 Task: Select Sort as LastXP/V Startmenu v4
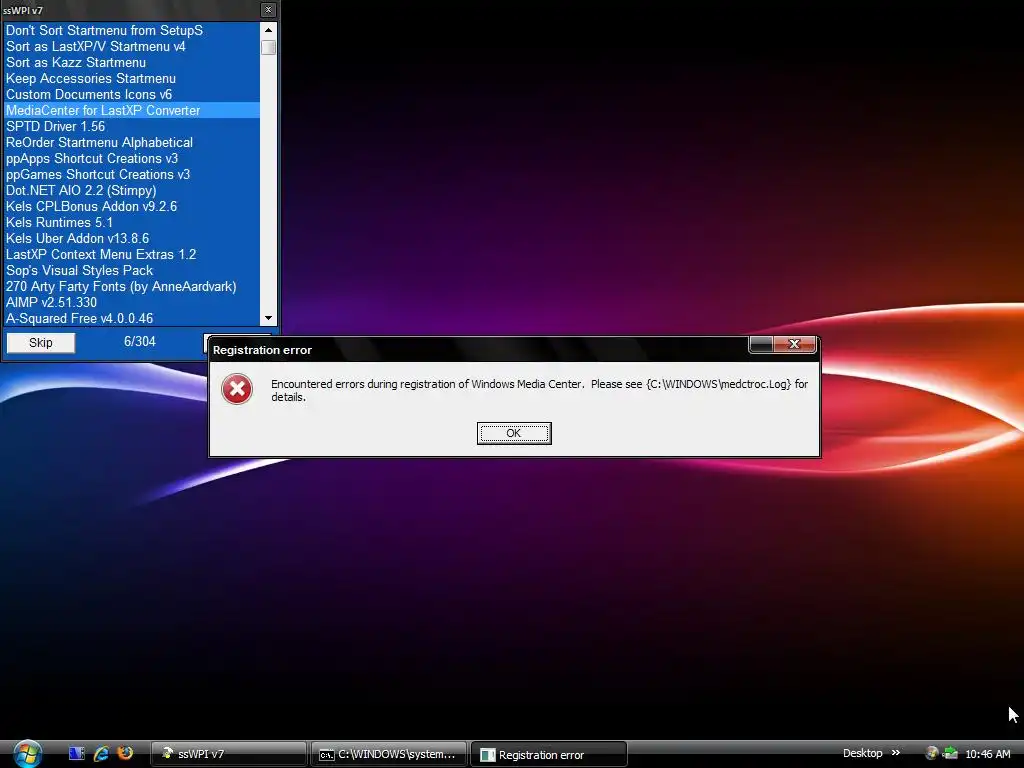click(132, 46)
